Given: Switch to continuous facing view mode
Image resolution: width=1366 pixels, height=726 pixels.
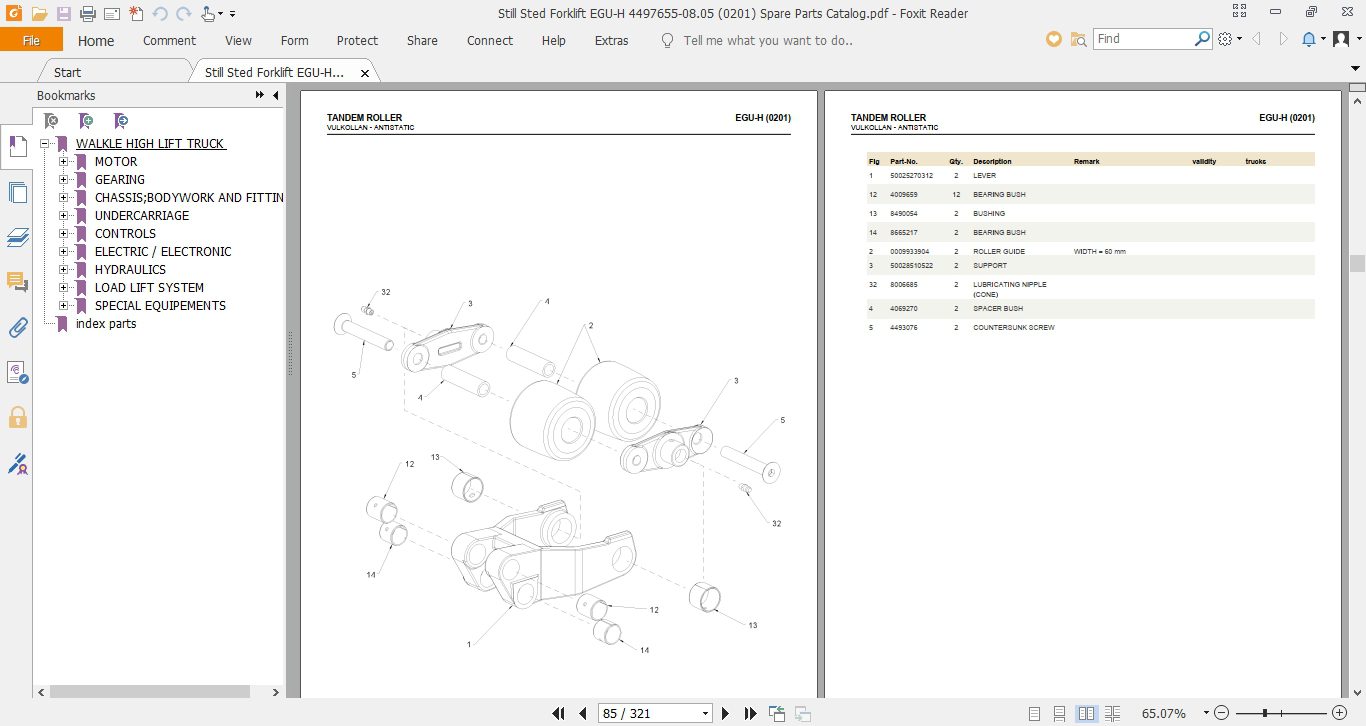Looking at the screenshot, I should (x=1112, y=714).
